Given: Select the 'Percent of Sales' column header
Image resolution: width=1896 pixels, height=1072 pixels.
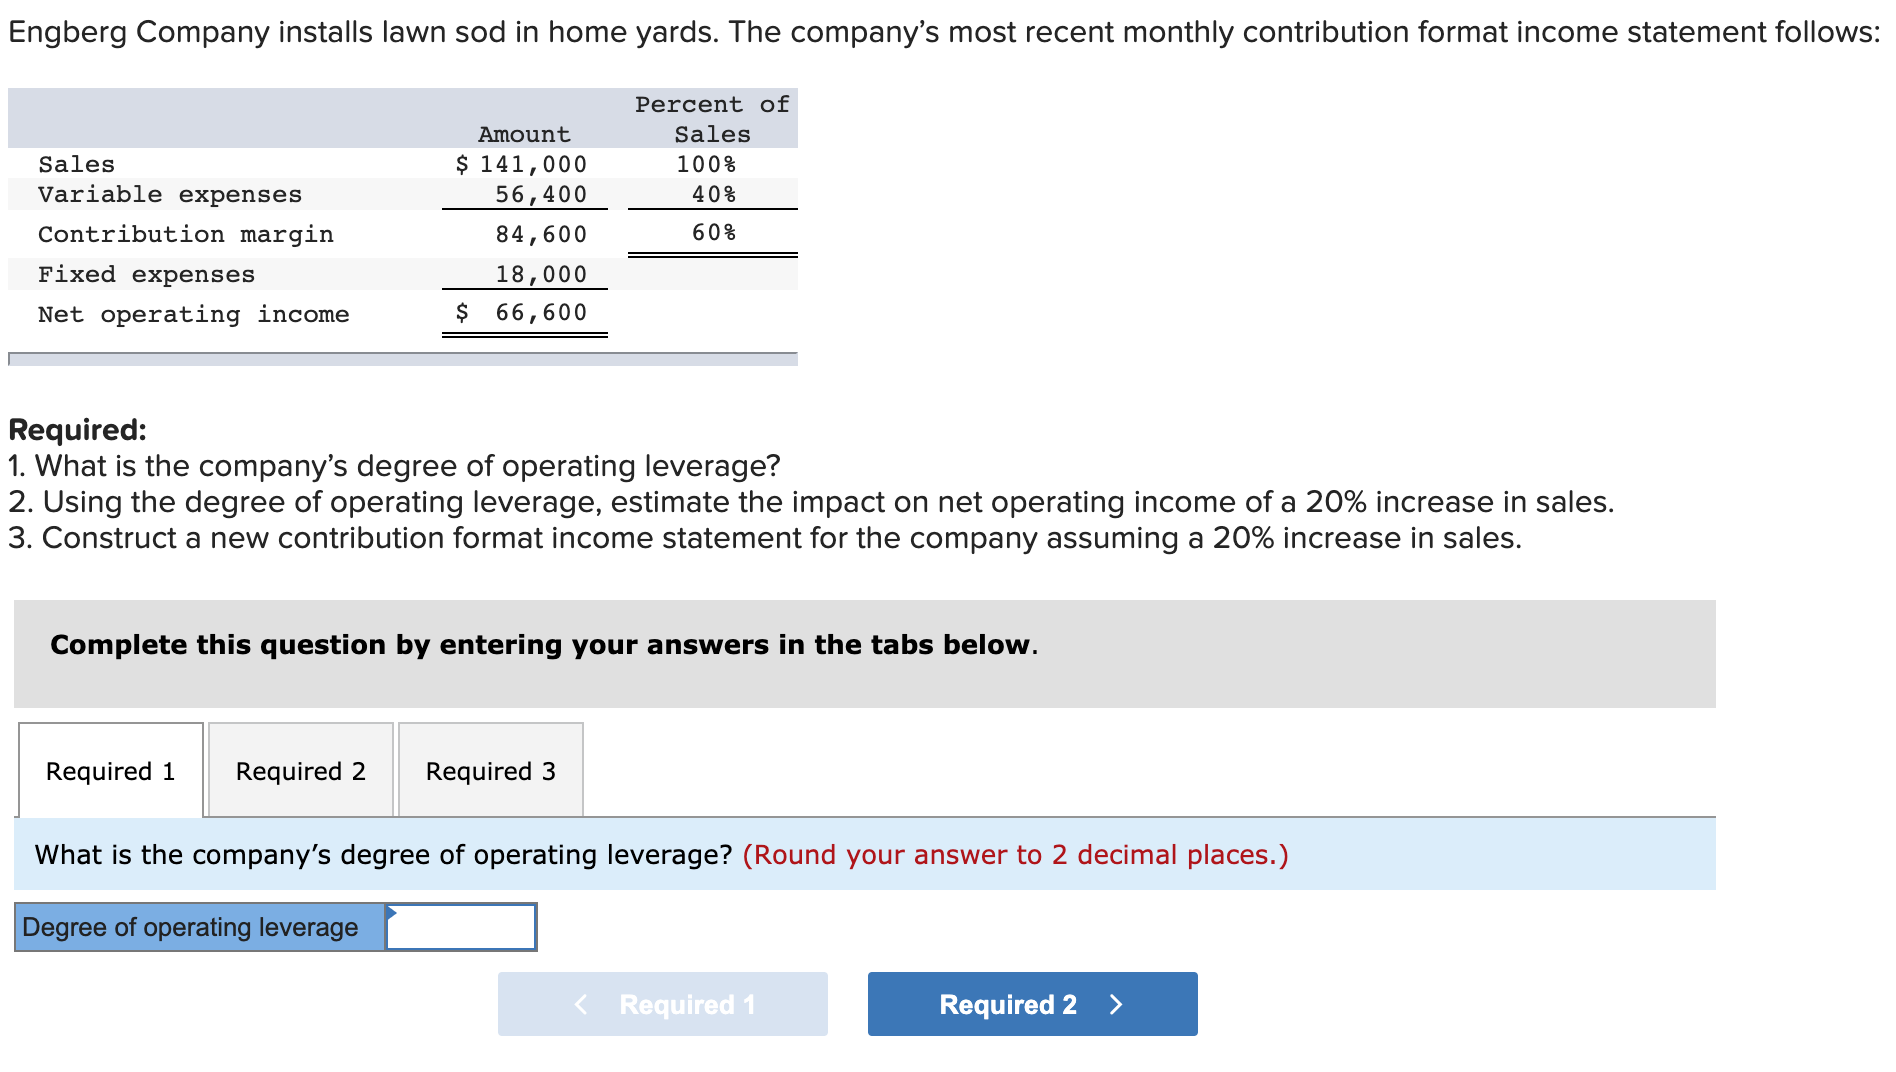Looking at the screenshot, I should (709, 118).
